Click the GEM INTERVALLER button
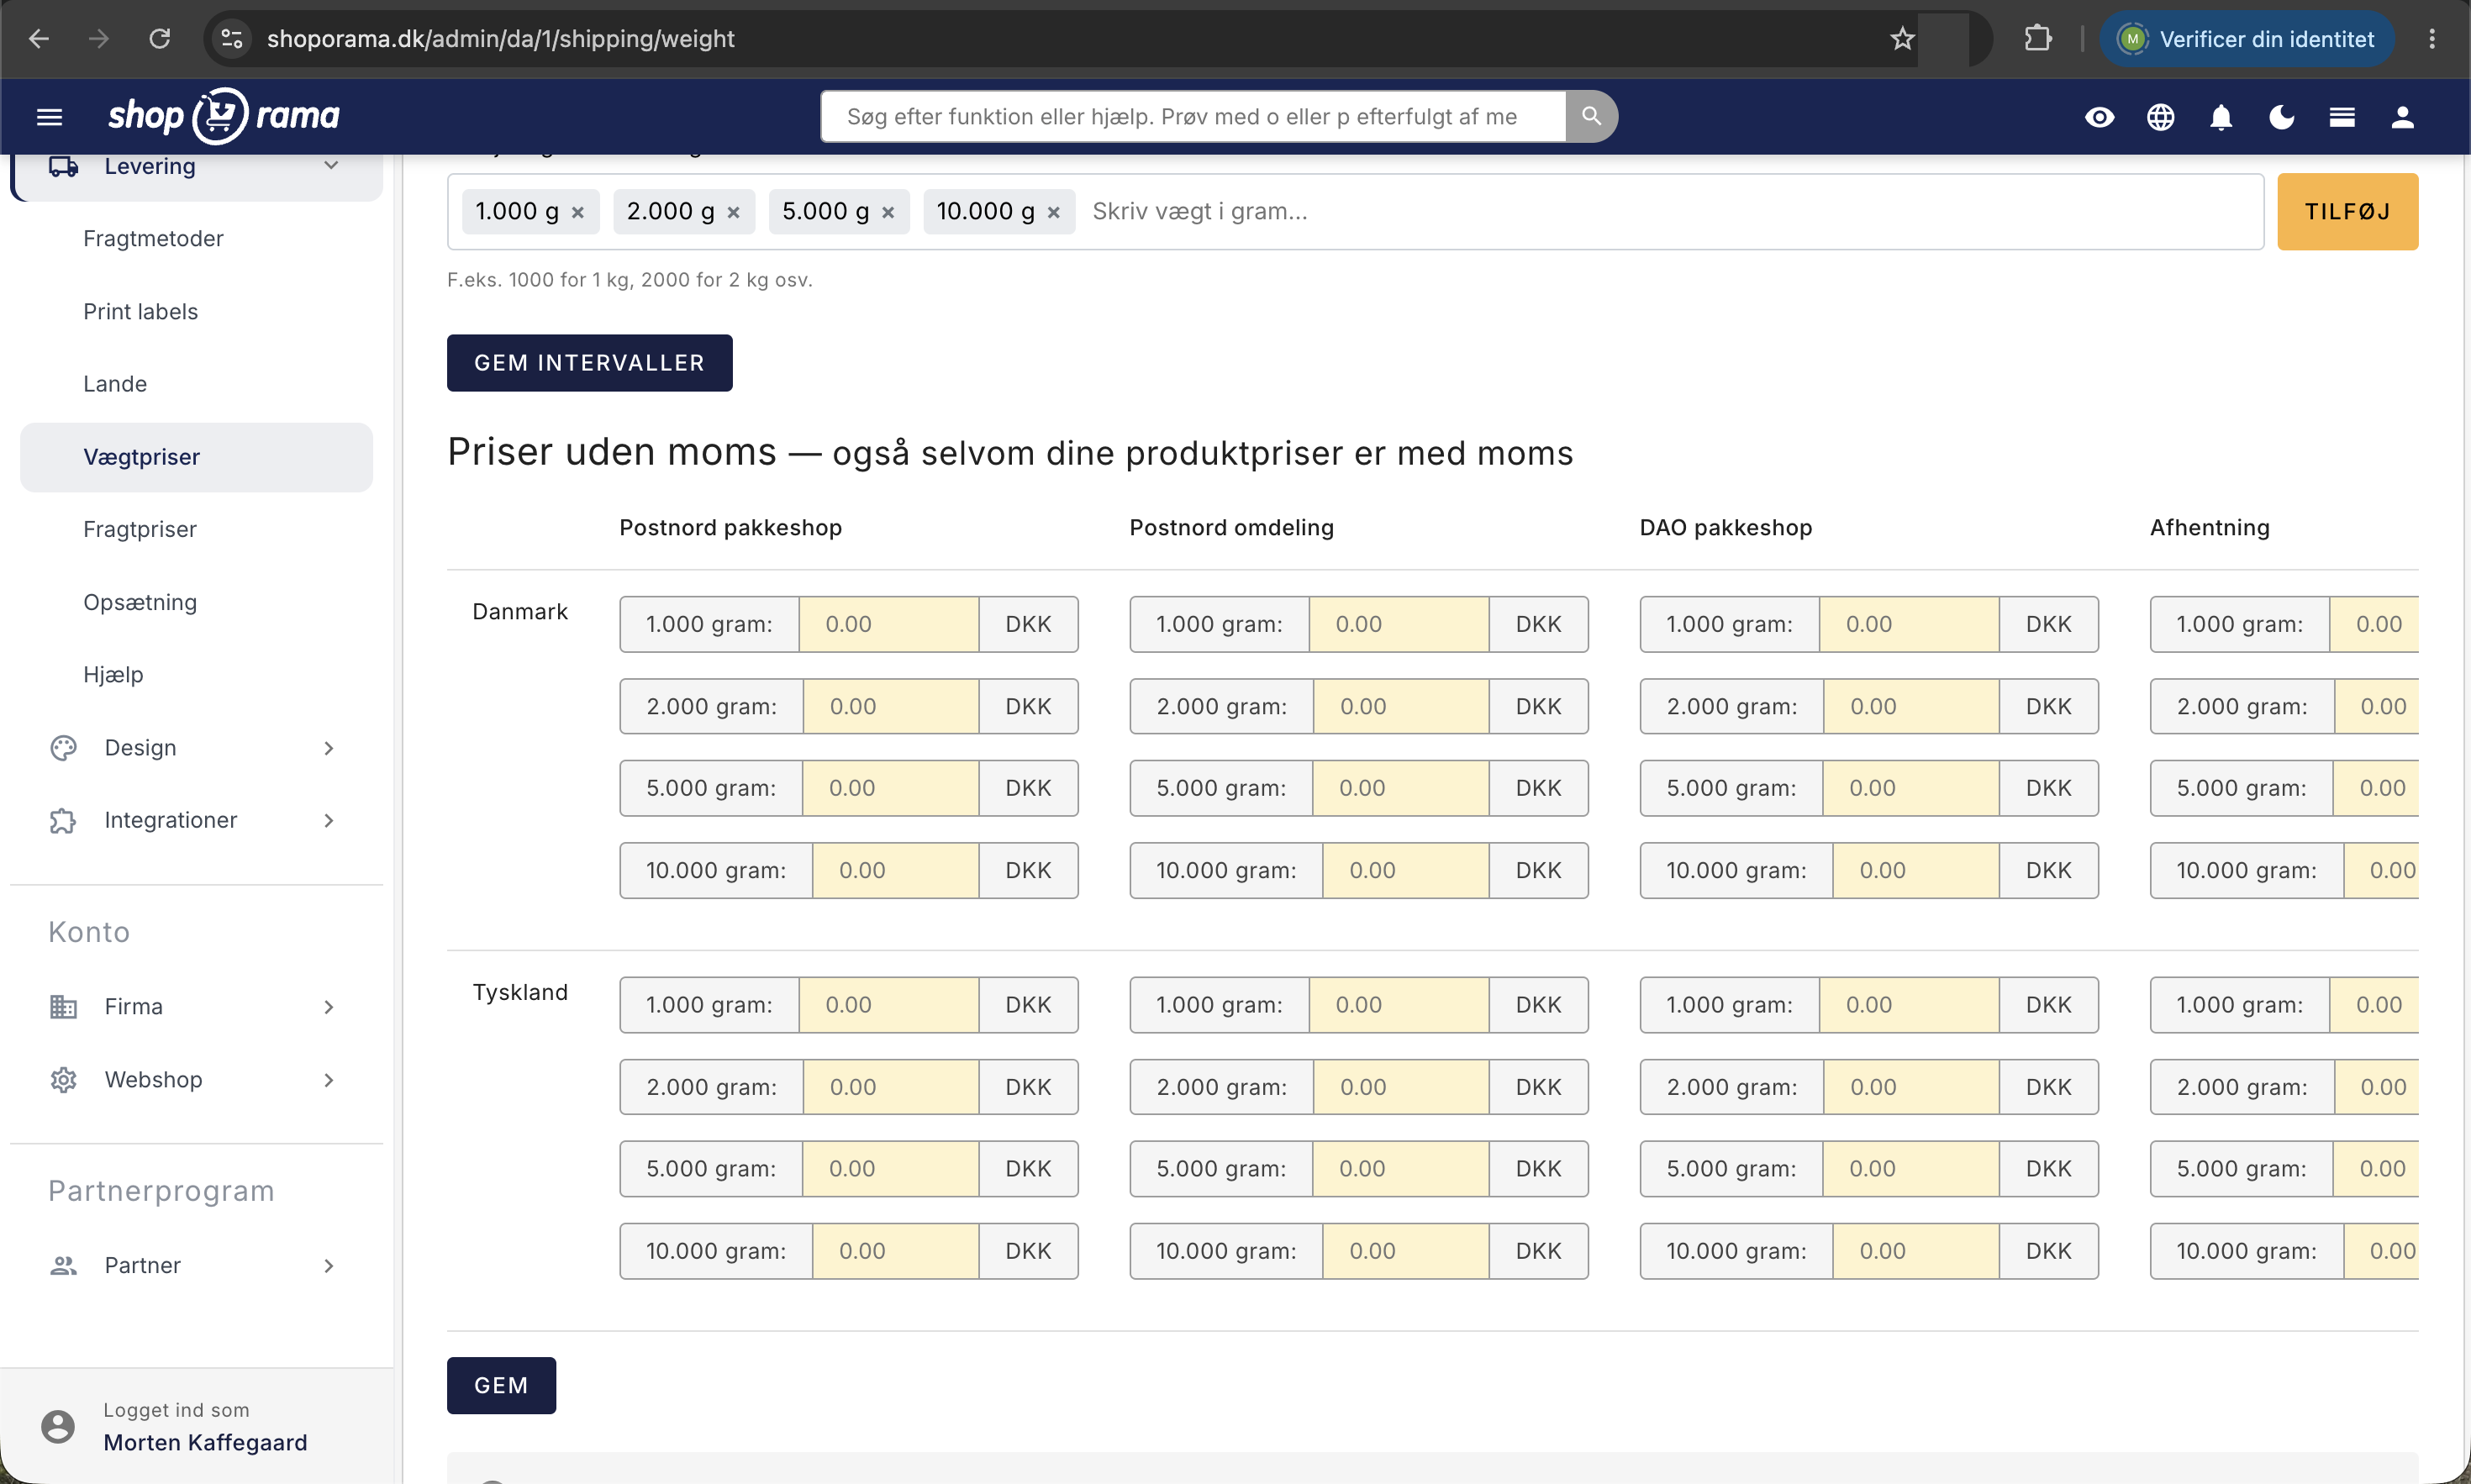 pos(589,363)
